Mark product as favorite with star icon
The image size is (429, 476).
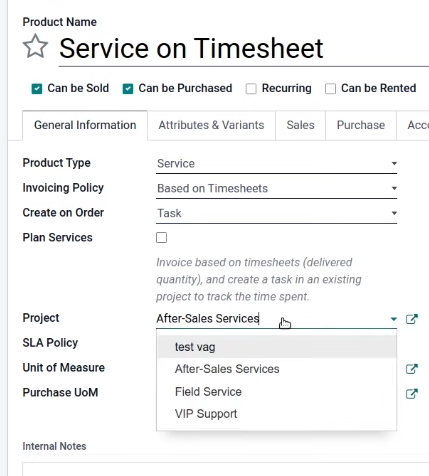click(35, 46)
